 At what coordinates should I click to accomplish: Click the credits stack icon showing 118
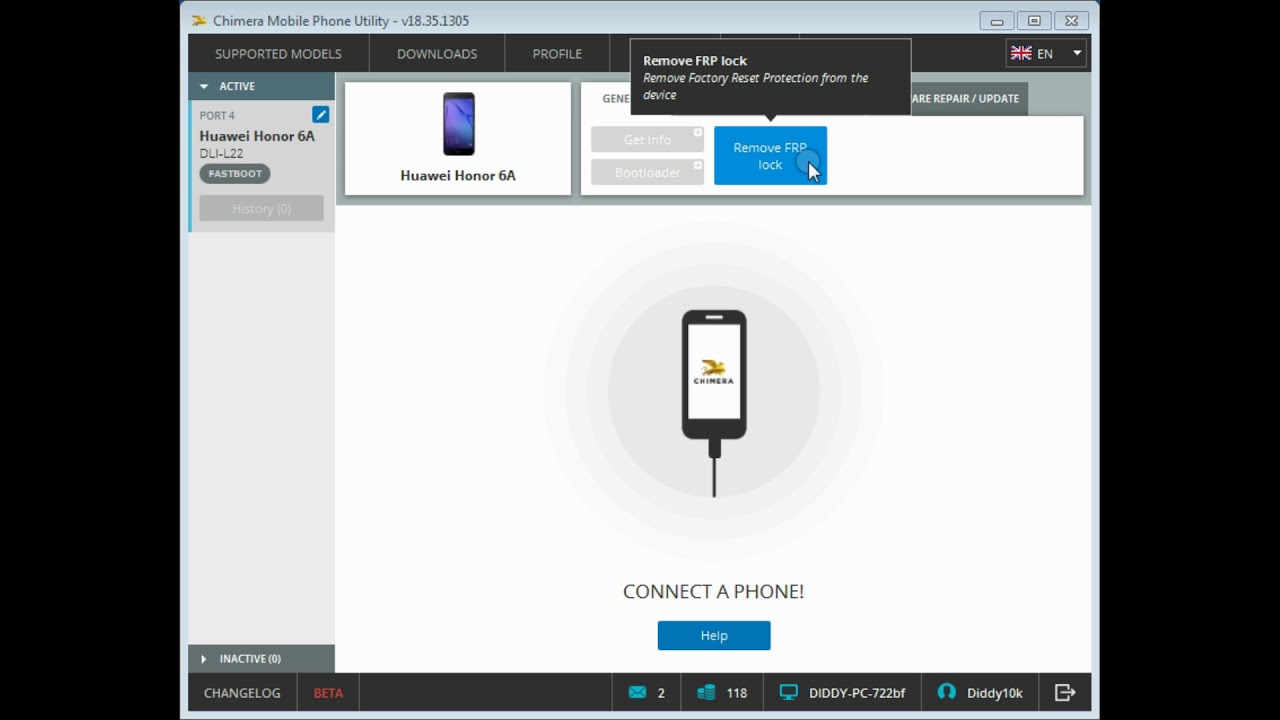coord(707,692)
